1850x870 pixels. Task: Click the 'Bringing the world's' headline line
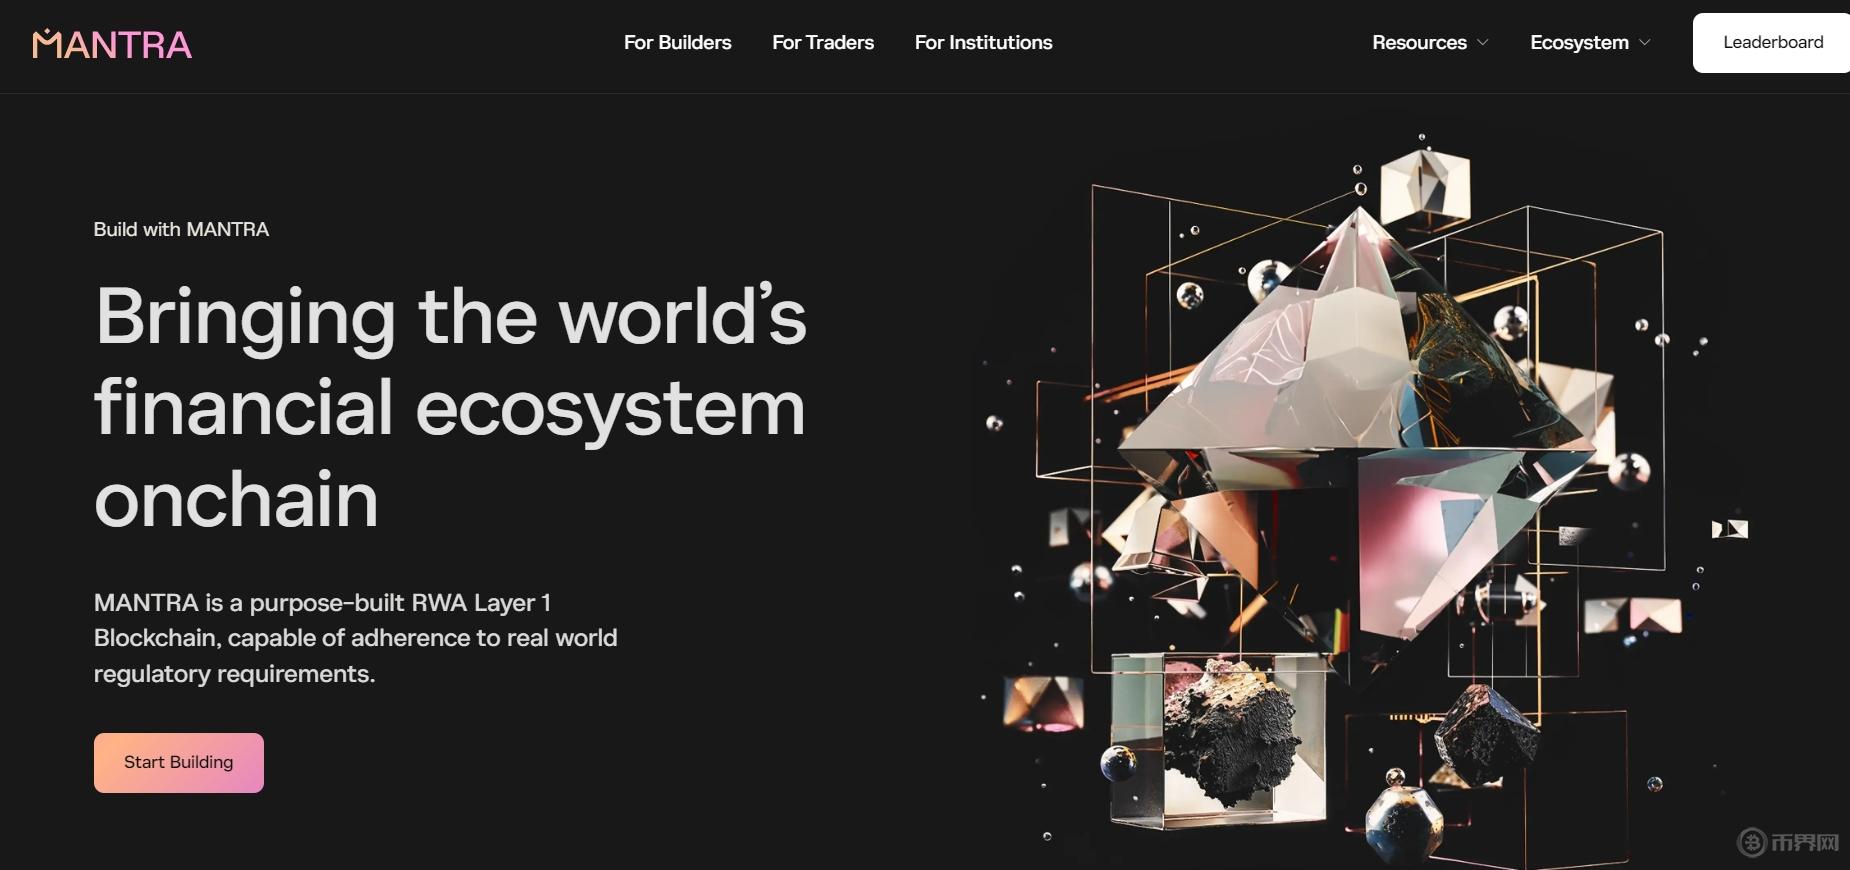(450, 317)
